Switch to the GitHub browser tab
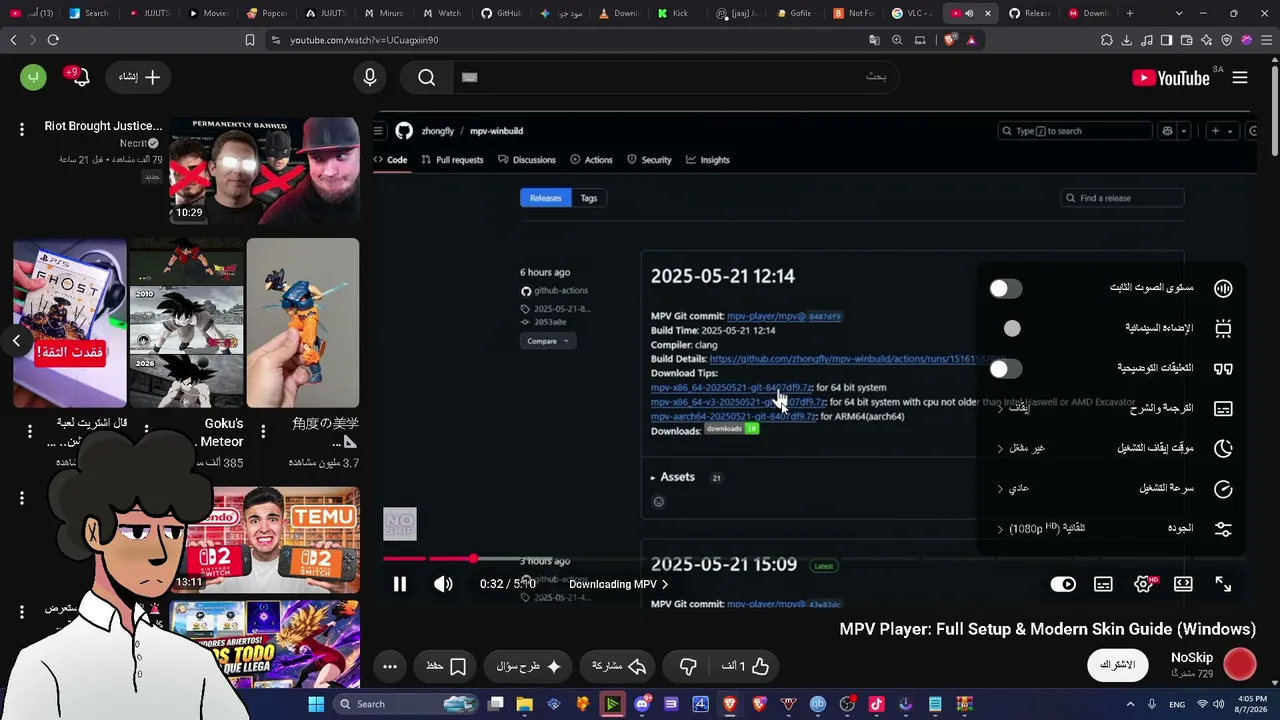 (x=501, y=13)
